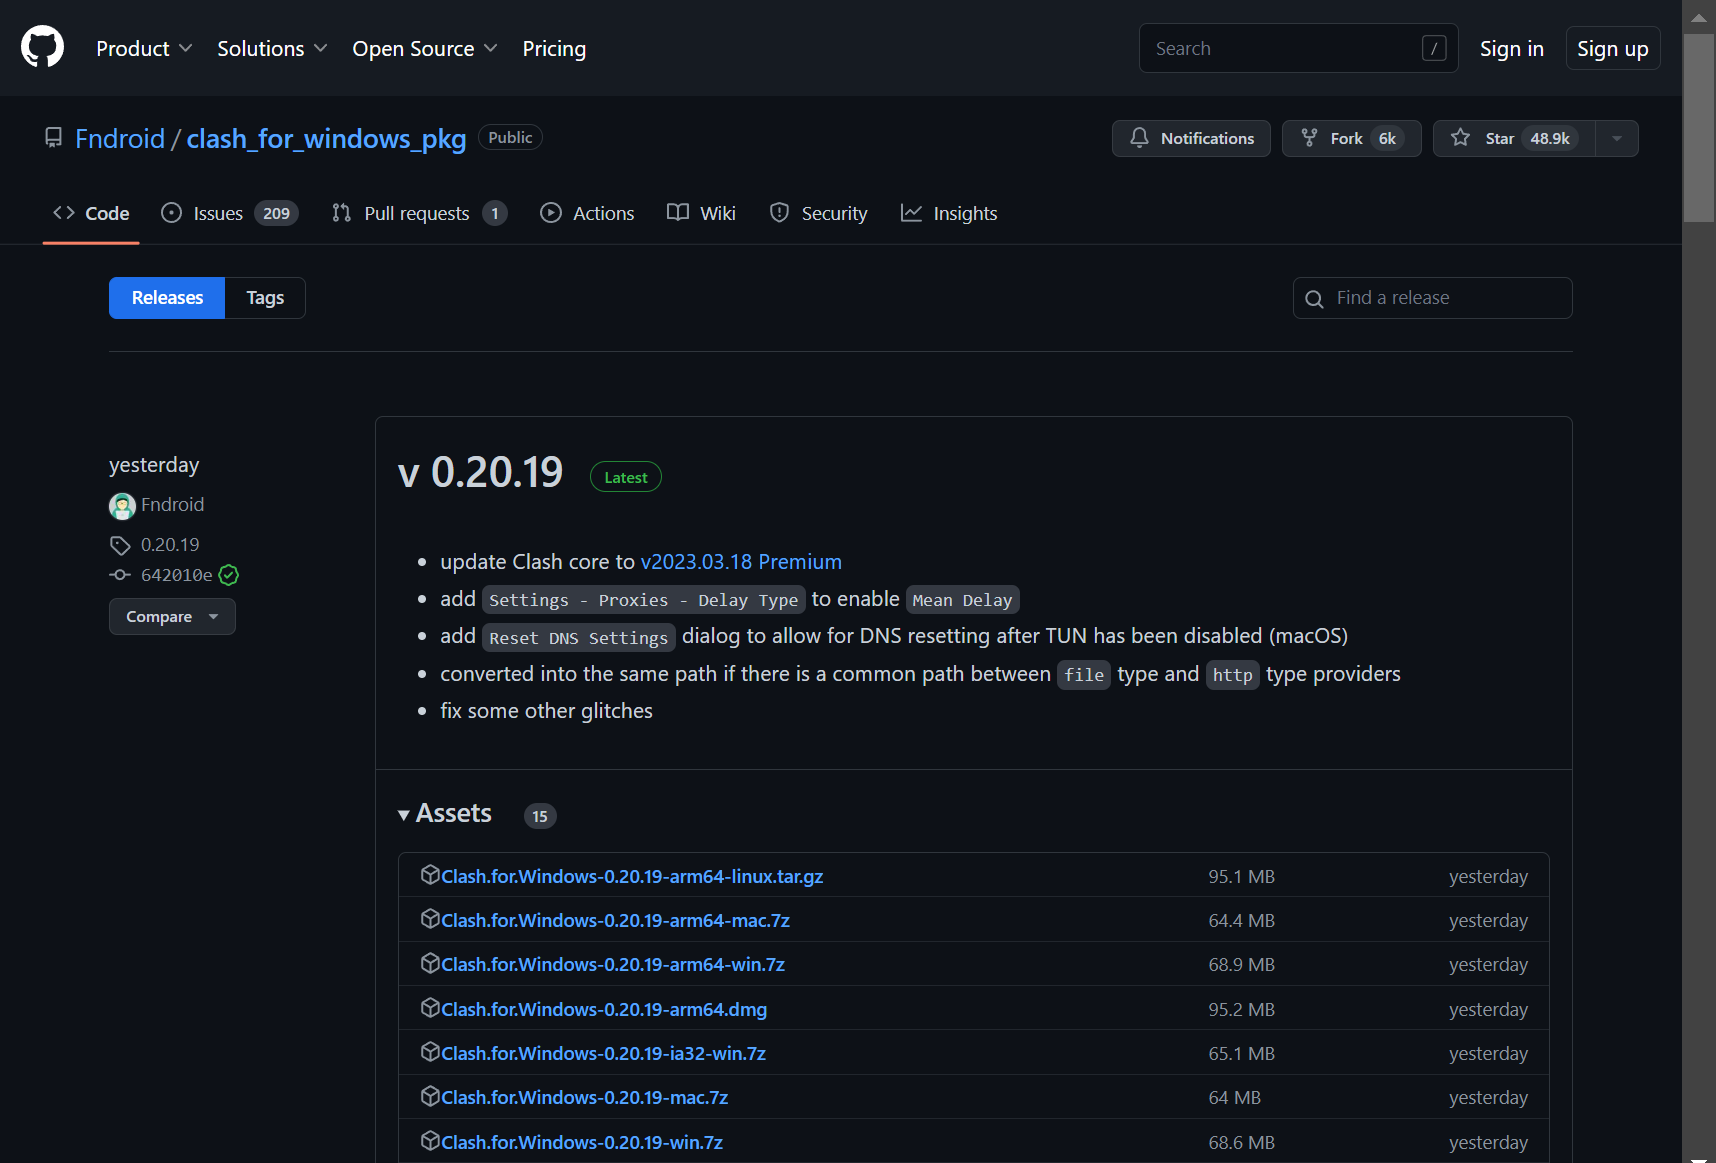The height and width of the screenshot is (1163, 1716).
Task: Expand the Open Source menu
Action: click(x=425, y=48)
